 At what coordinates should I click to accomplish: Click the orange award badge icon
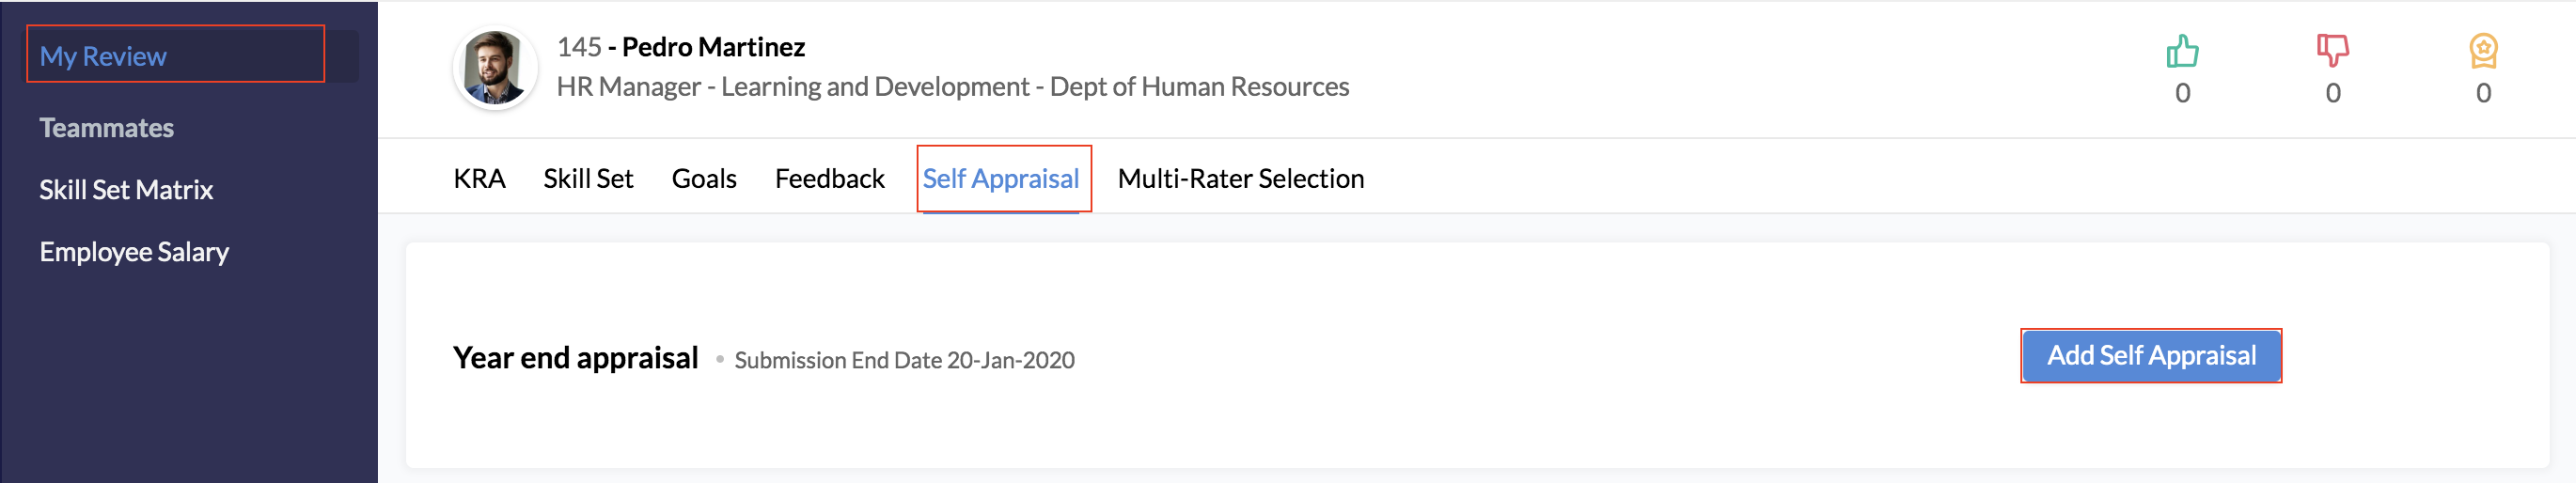2483,51
